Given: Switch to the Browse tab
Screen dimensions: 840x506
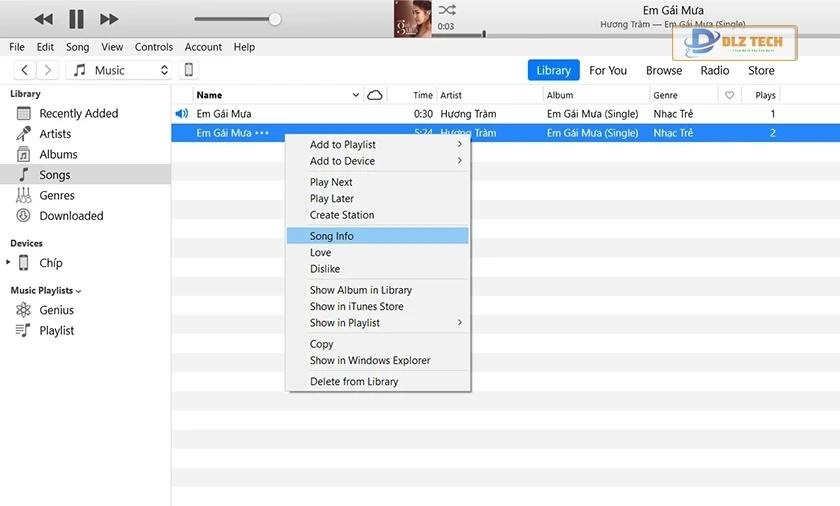Looking at the screenshot, I should 664,70.
